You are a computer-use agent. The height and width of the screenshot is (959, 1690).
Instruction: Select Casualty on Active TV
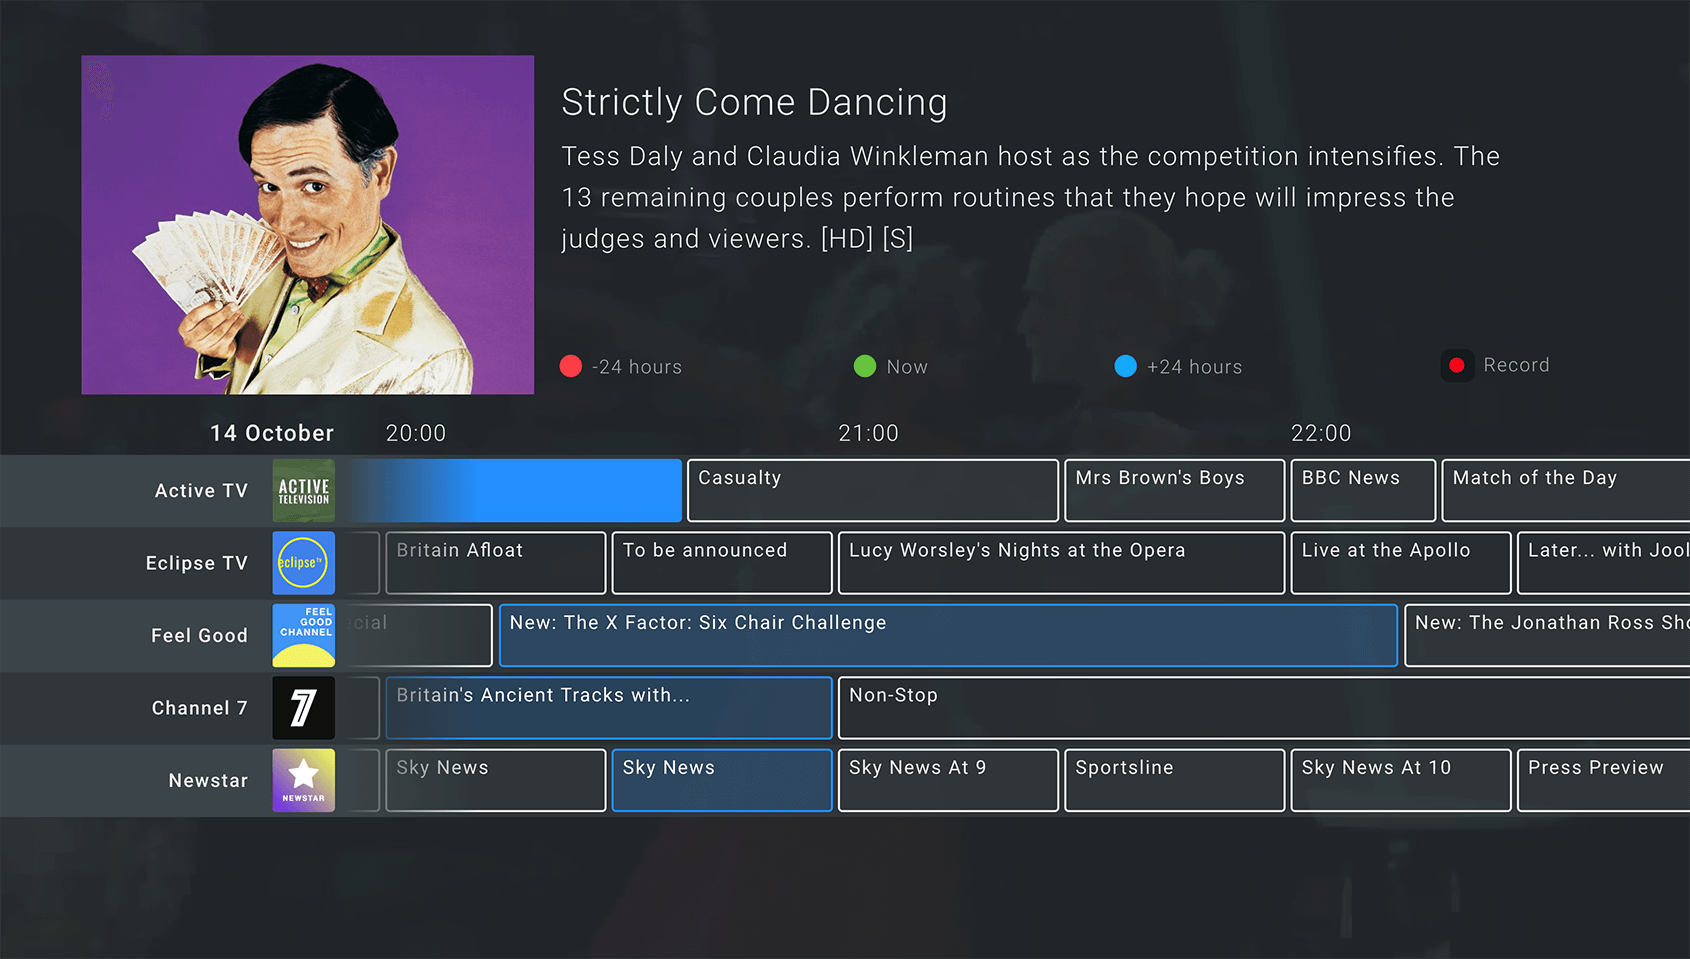click(873, 491)
